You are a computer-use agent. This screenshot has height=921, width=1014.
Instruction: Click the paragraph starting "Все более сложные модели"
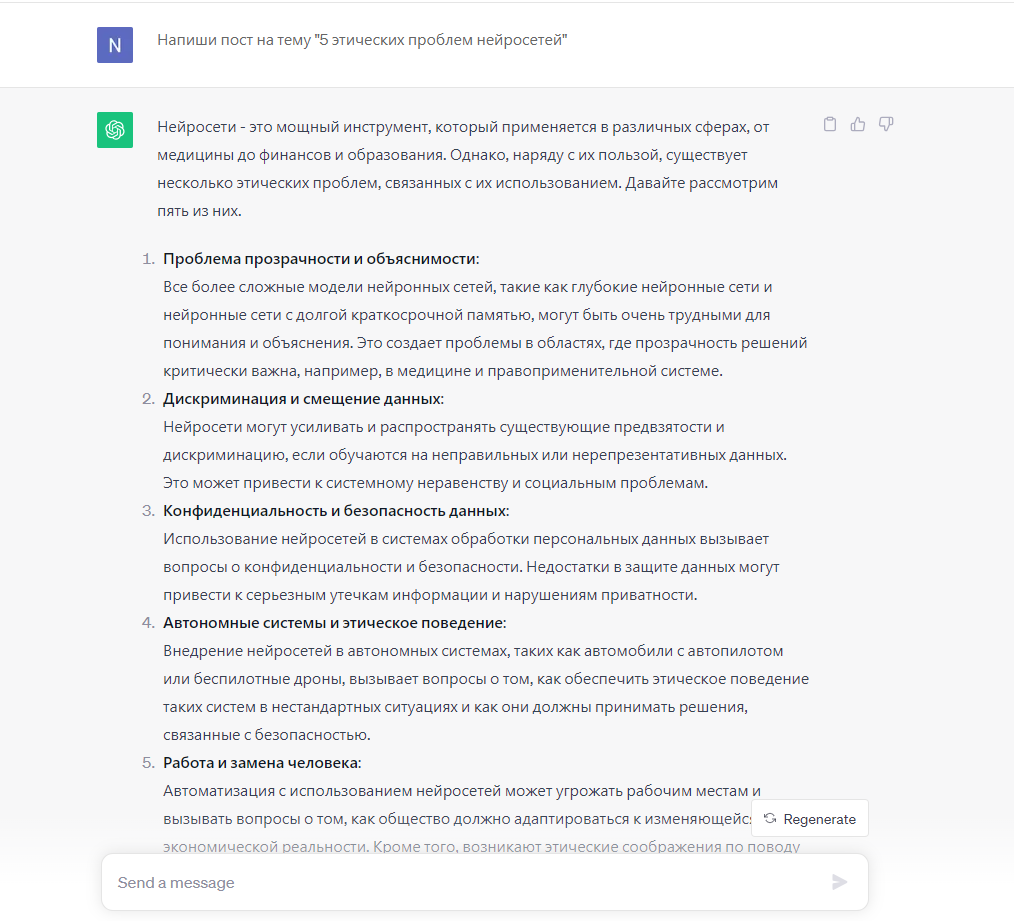pyautogui.click(x=484, y=329)
